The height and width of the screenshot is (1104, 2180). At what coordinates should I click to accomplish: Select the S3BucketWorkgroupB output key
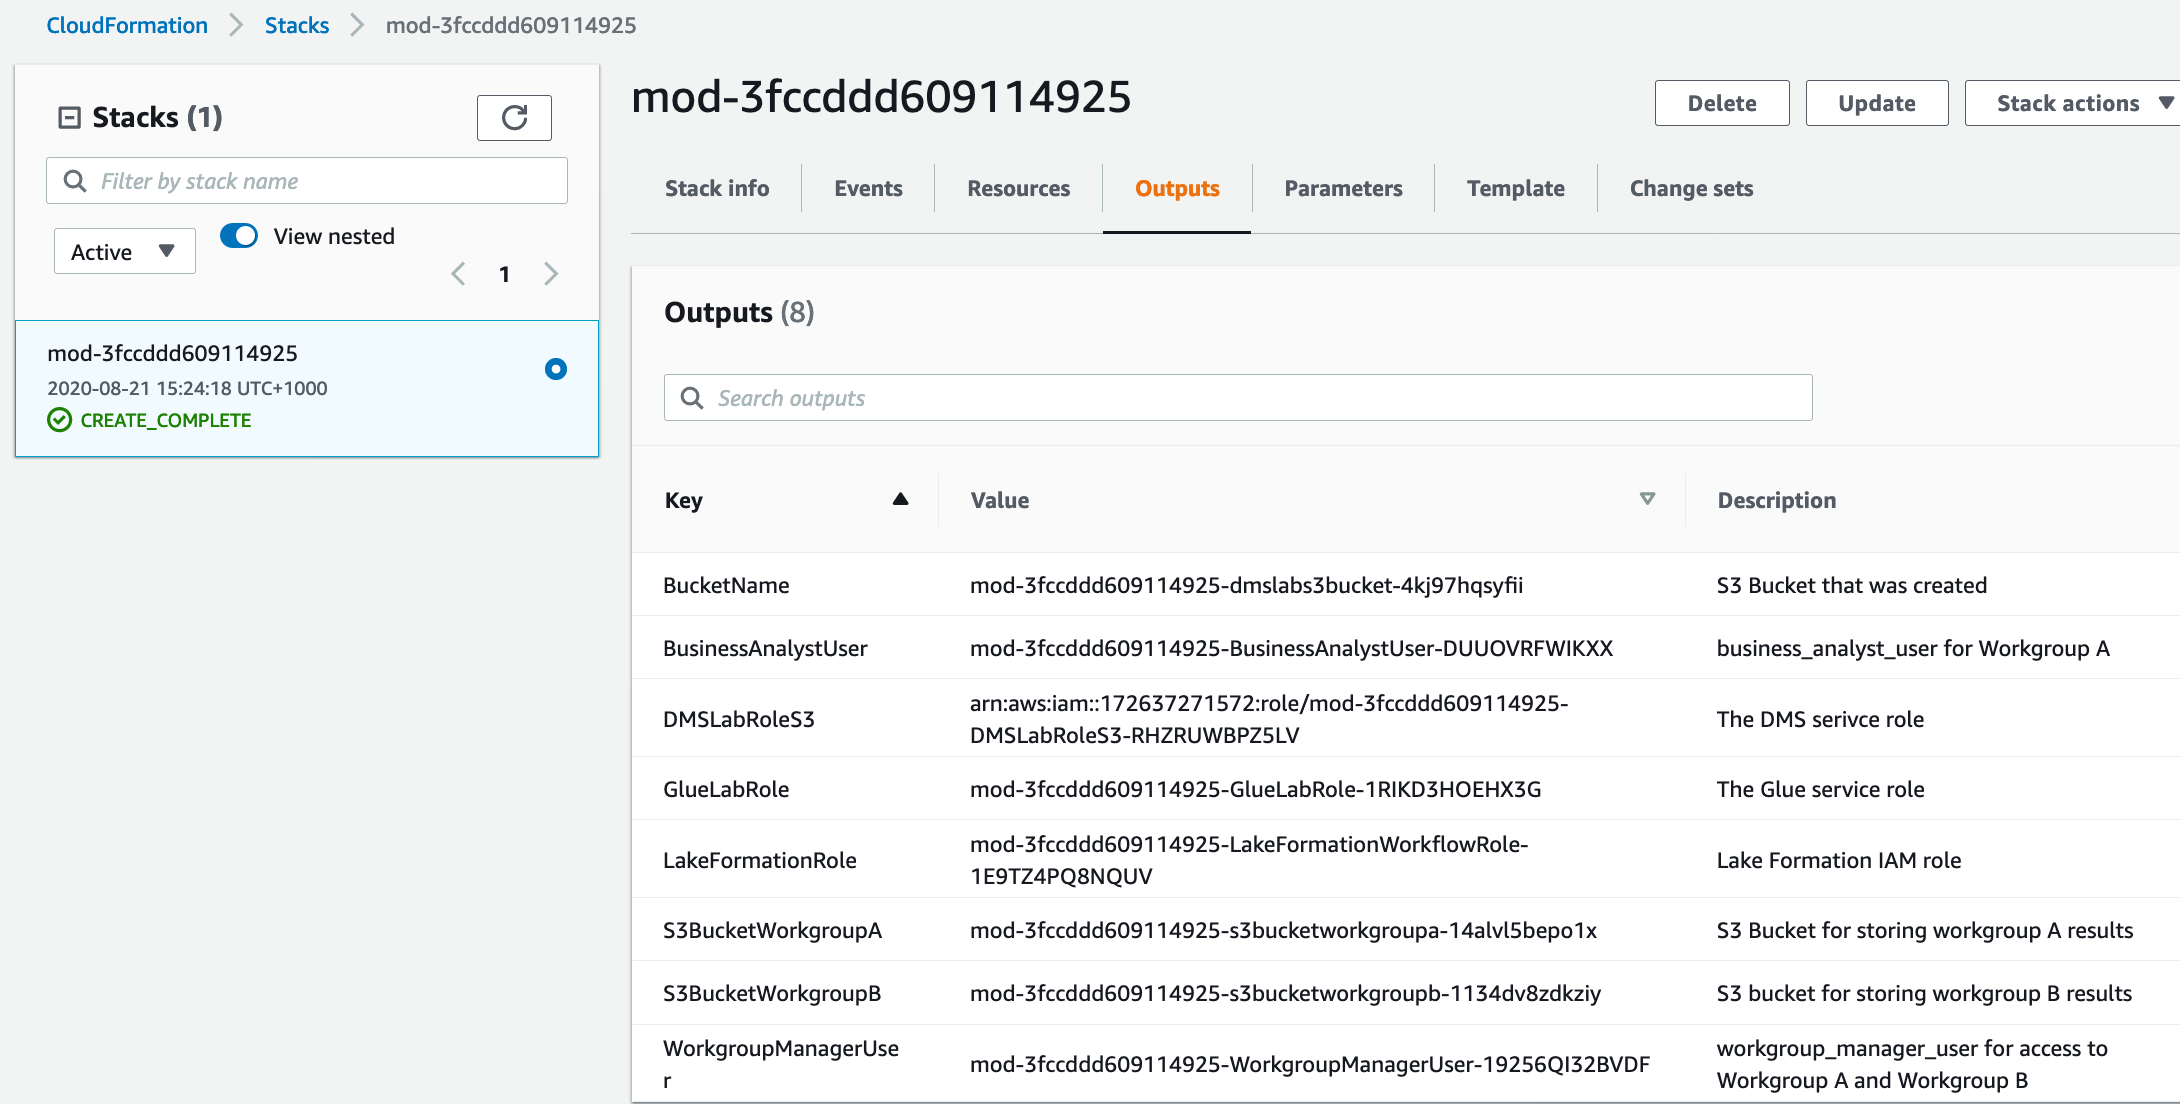click(772, 993)
